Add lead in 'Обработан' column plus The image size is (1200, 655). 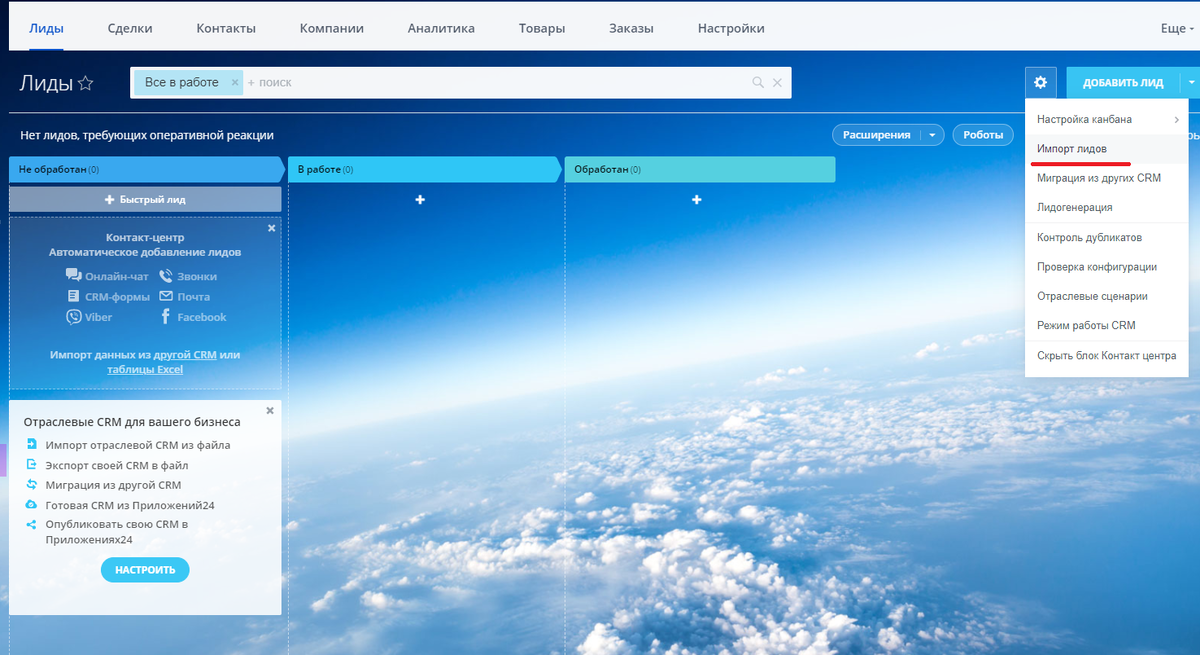(x=697, y=200)
